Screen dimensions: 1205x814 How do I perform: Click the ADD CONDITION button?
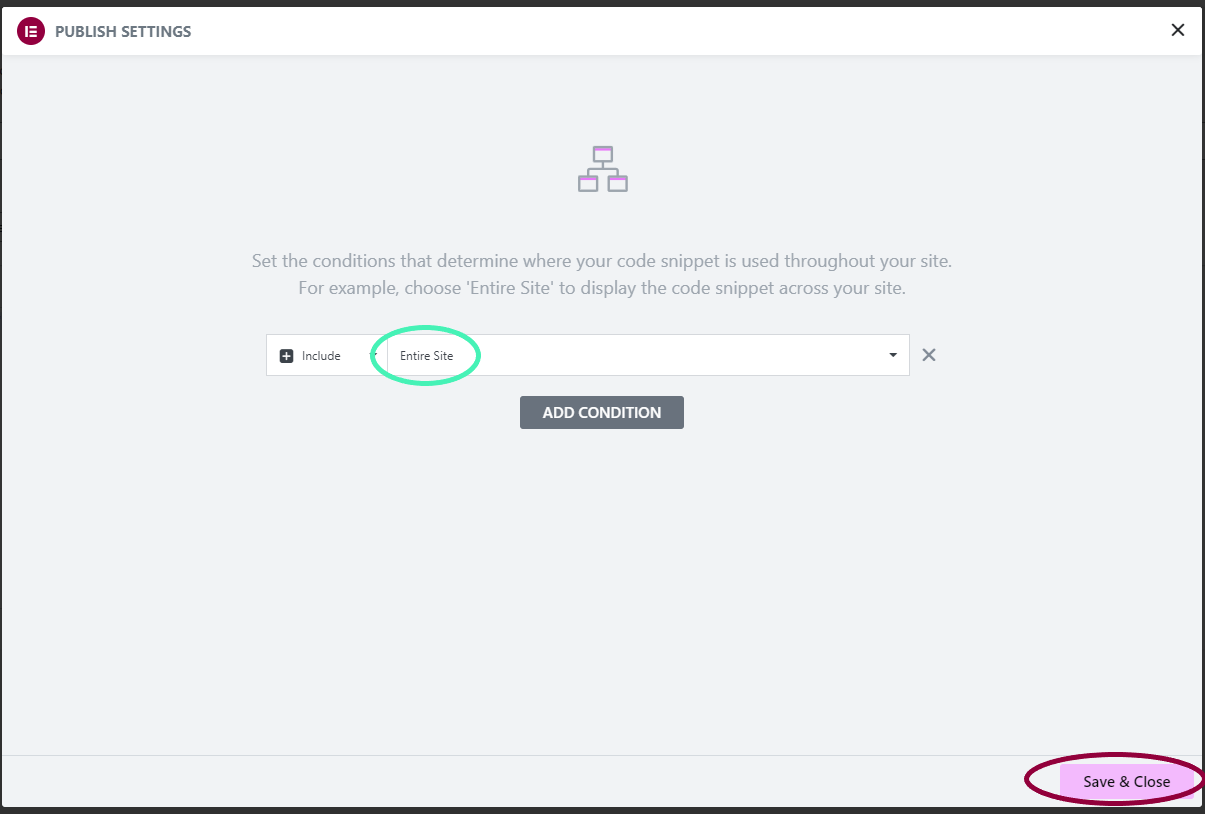602,412
